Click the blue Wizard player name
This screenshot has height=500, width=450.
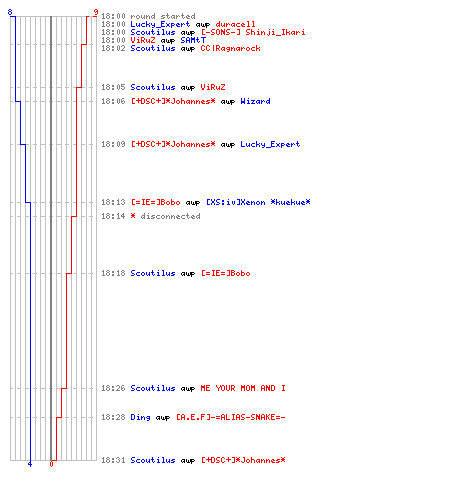[255, 101]
